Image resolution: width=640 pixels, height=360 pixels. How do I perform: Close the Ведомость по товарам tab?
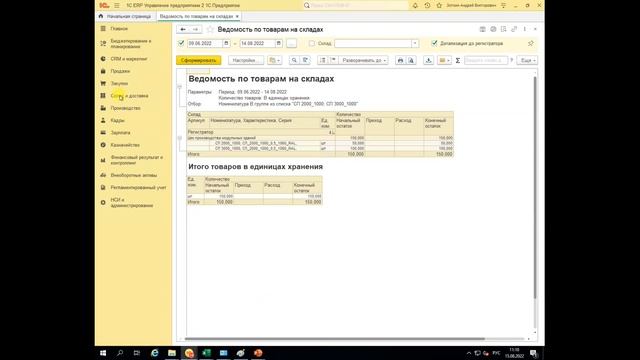[x=237, y=16]
